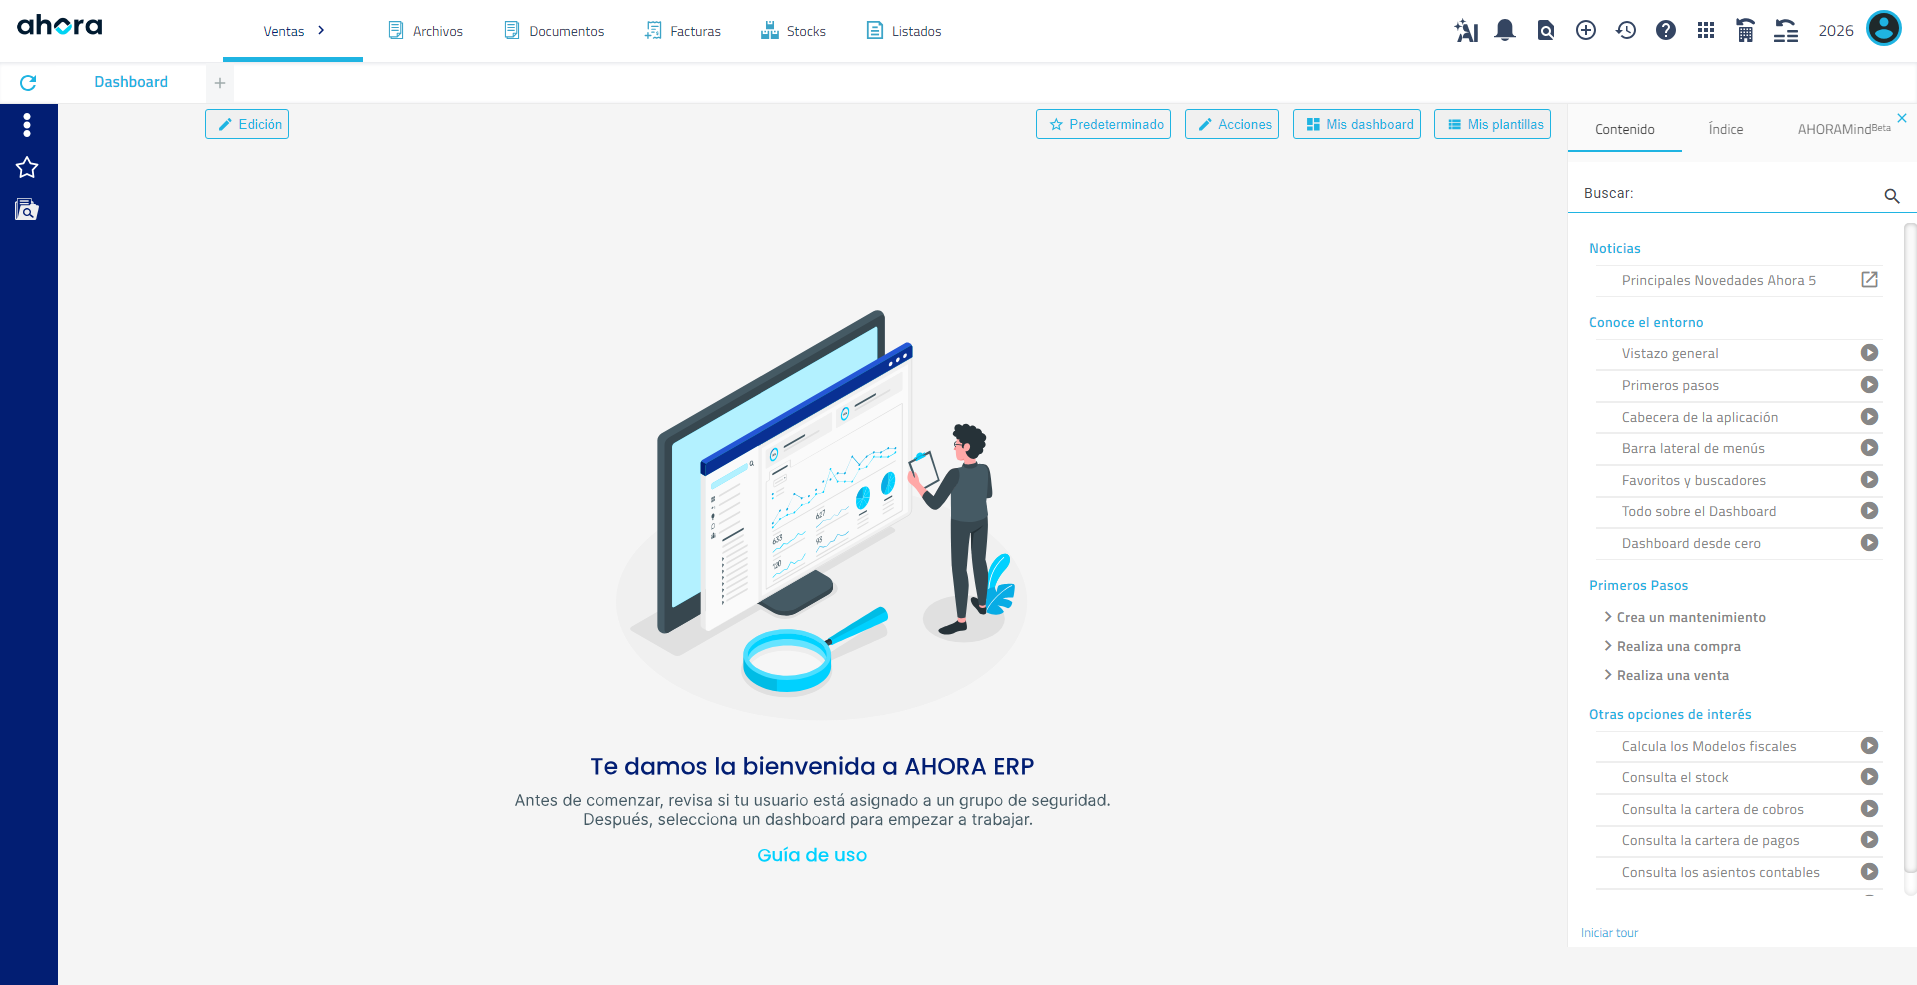Image resolution: width=1917 pixels, height=985 pixels.
Task: Open the Archivos menu
Action: click(426, 31)
